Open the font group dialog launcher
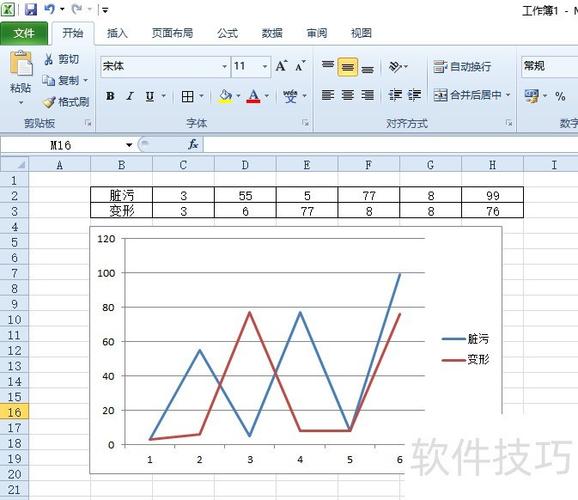Screen dimensions: 578x500 point(305,123)
